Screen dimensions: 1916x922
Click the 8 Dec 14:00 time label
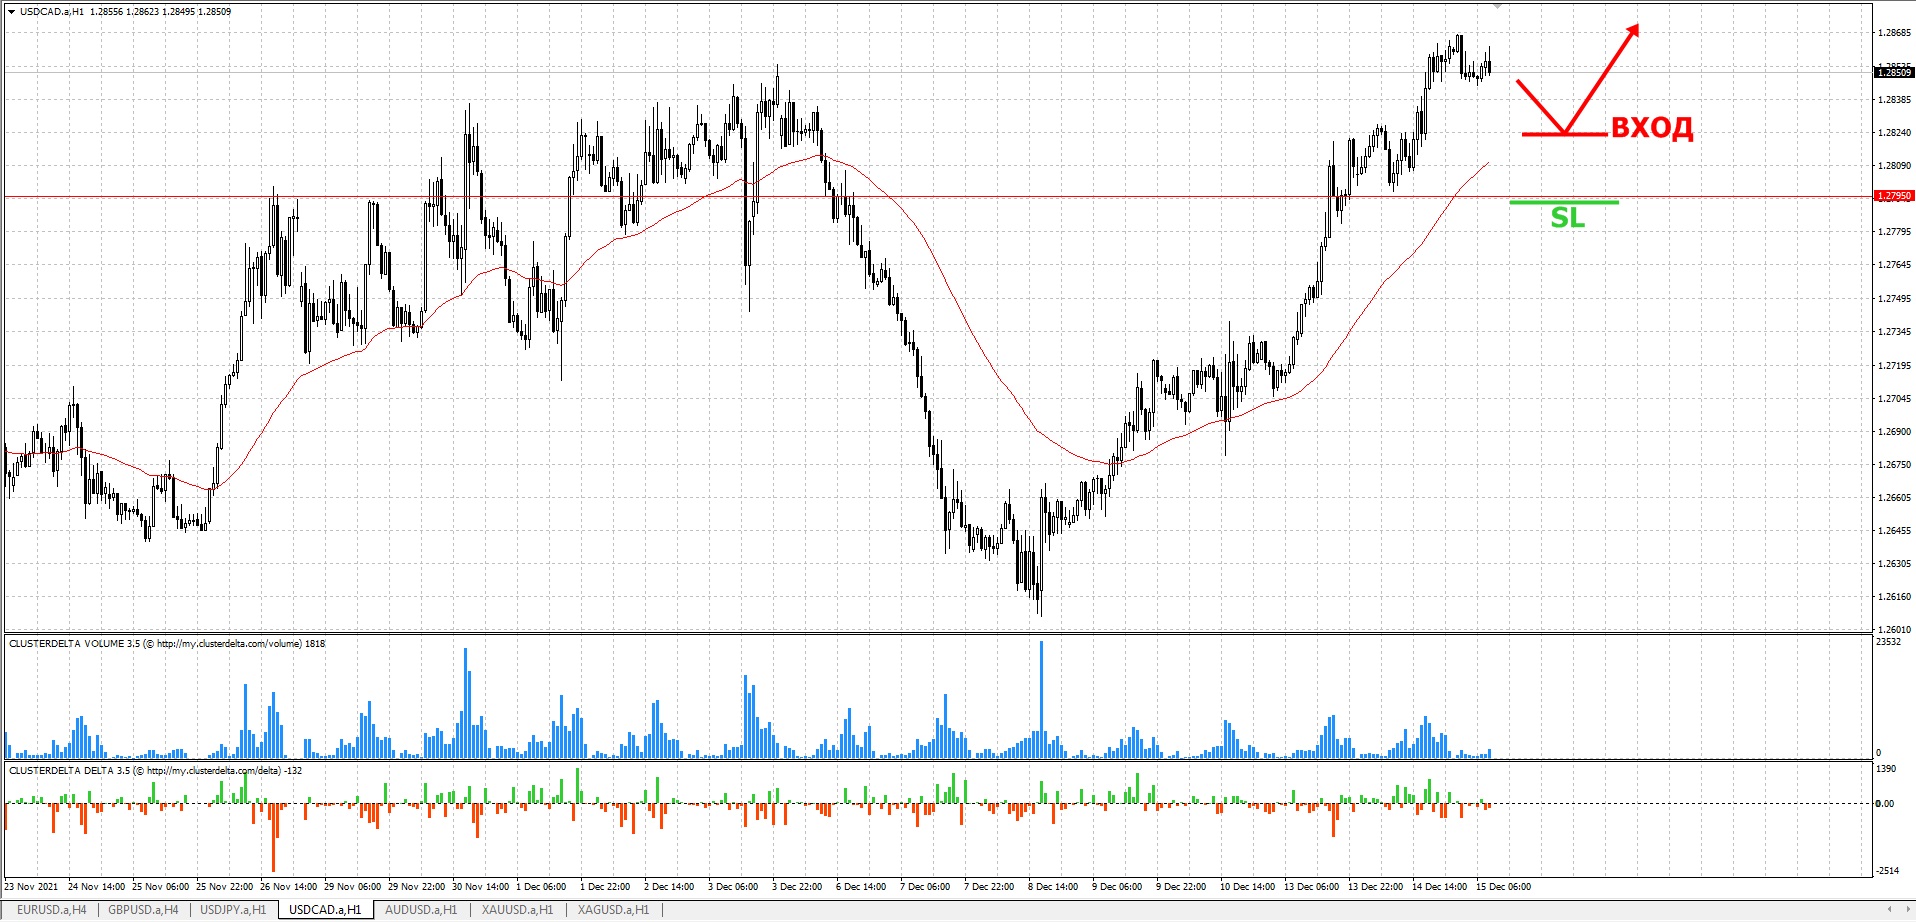point(1054,887)
